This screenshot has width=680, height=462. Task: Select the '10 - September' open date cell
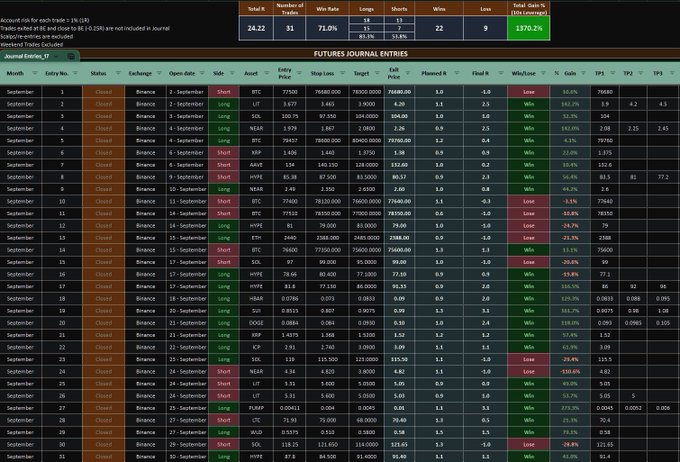click(x=187, y=189)
